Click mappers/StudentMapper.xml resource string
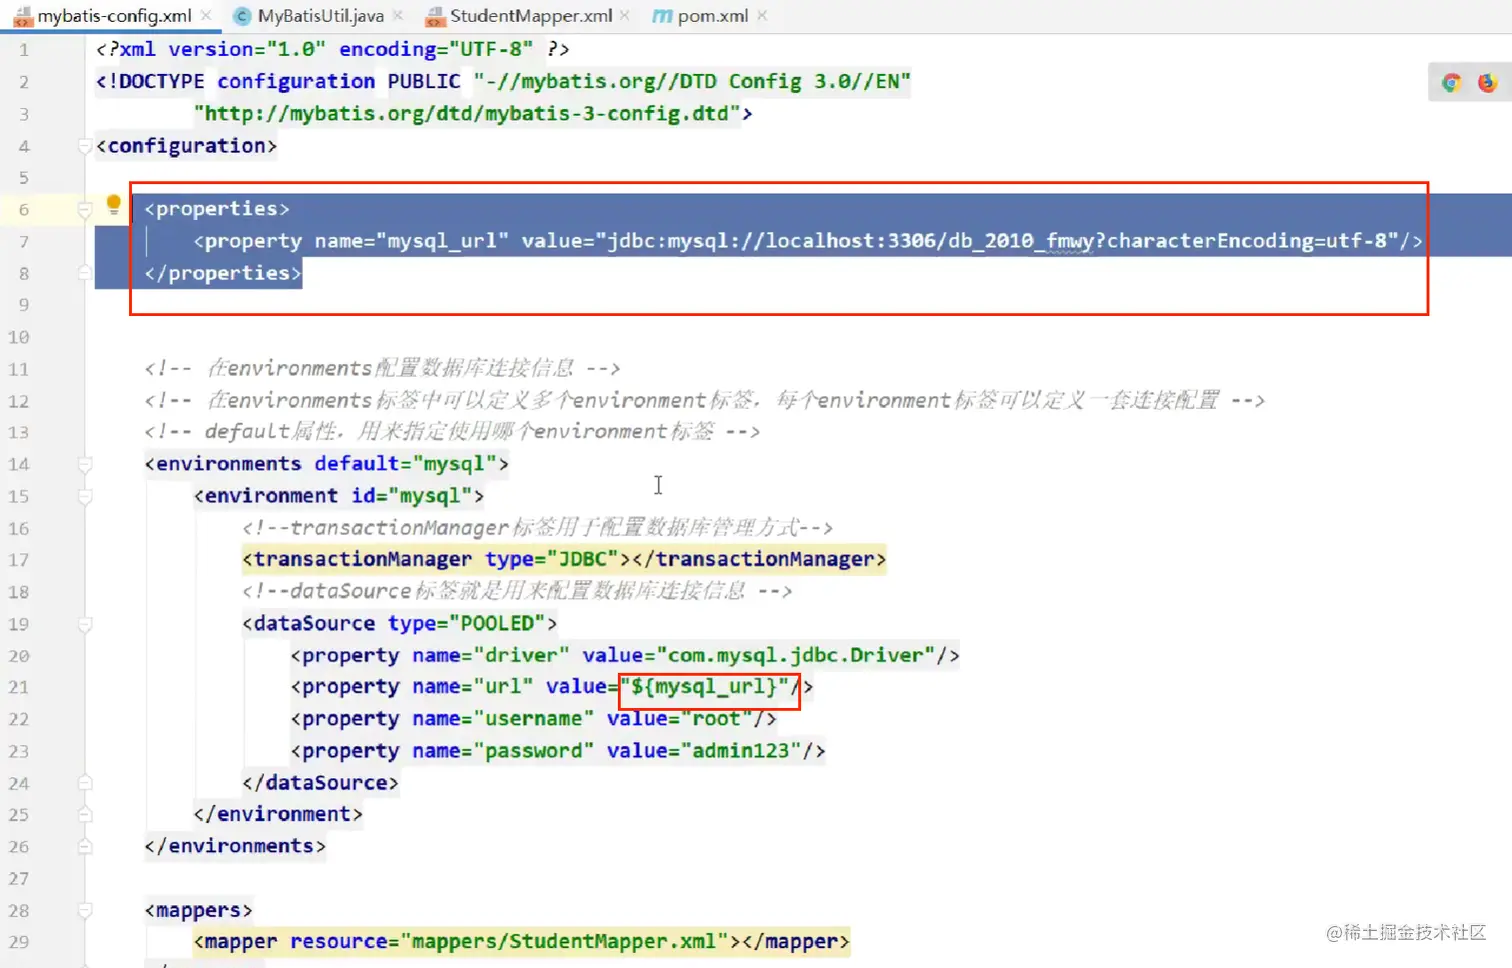Screen dimensions: 1512x968 [x=564, y=942]
